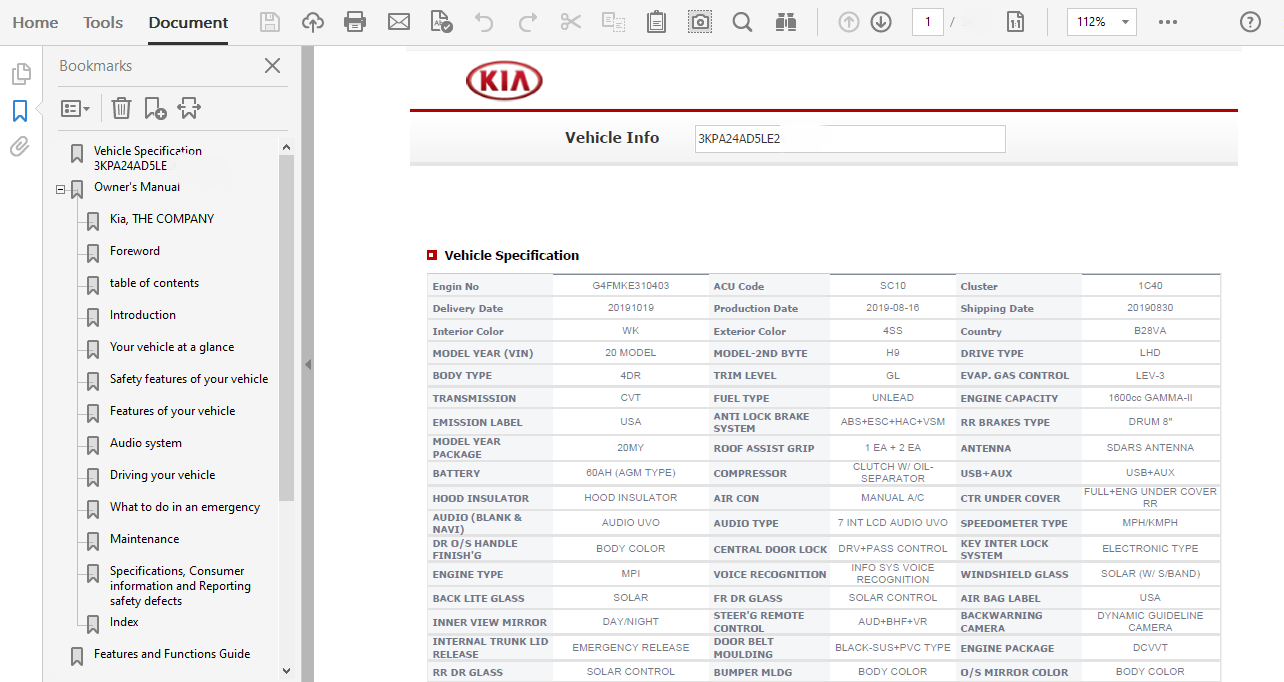The height and width of the screenshot is (682, 1284).
Task: Click the Email envelope icon
Action: 399,22
